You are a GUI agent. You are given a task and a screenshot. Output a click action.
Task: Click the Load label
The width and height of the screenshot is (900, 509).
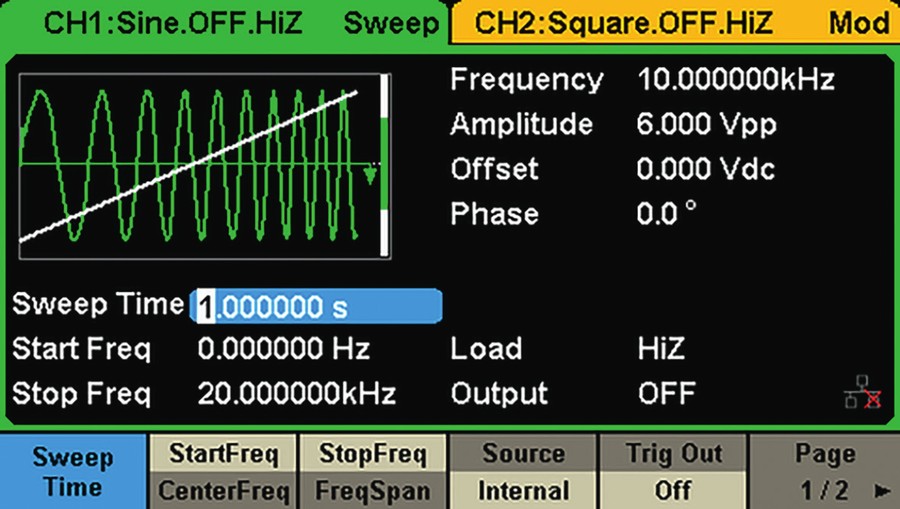[486, 348]
